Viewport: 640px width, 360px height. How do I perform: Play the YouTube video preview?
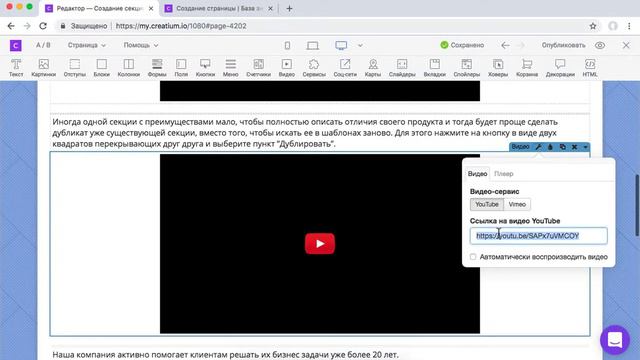click(320, 244)
